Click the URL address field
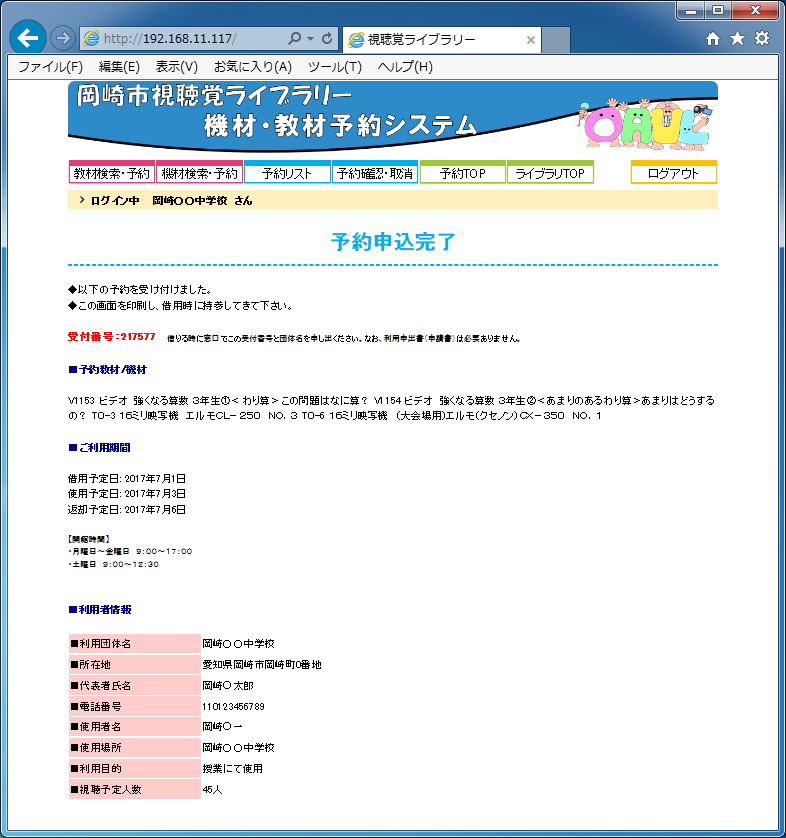Image resolution: width=786 pixels, height=838 pixels. [190, 39]
